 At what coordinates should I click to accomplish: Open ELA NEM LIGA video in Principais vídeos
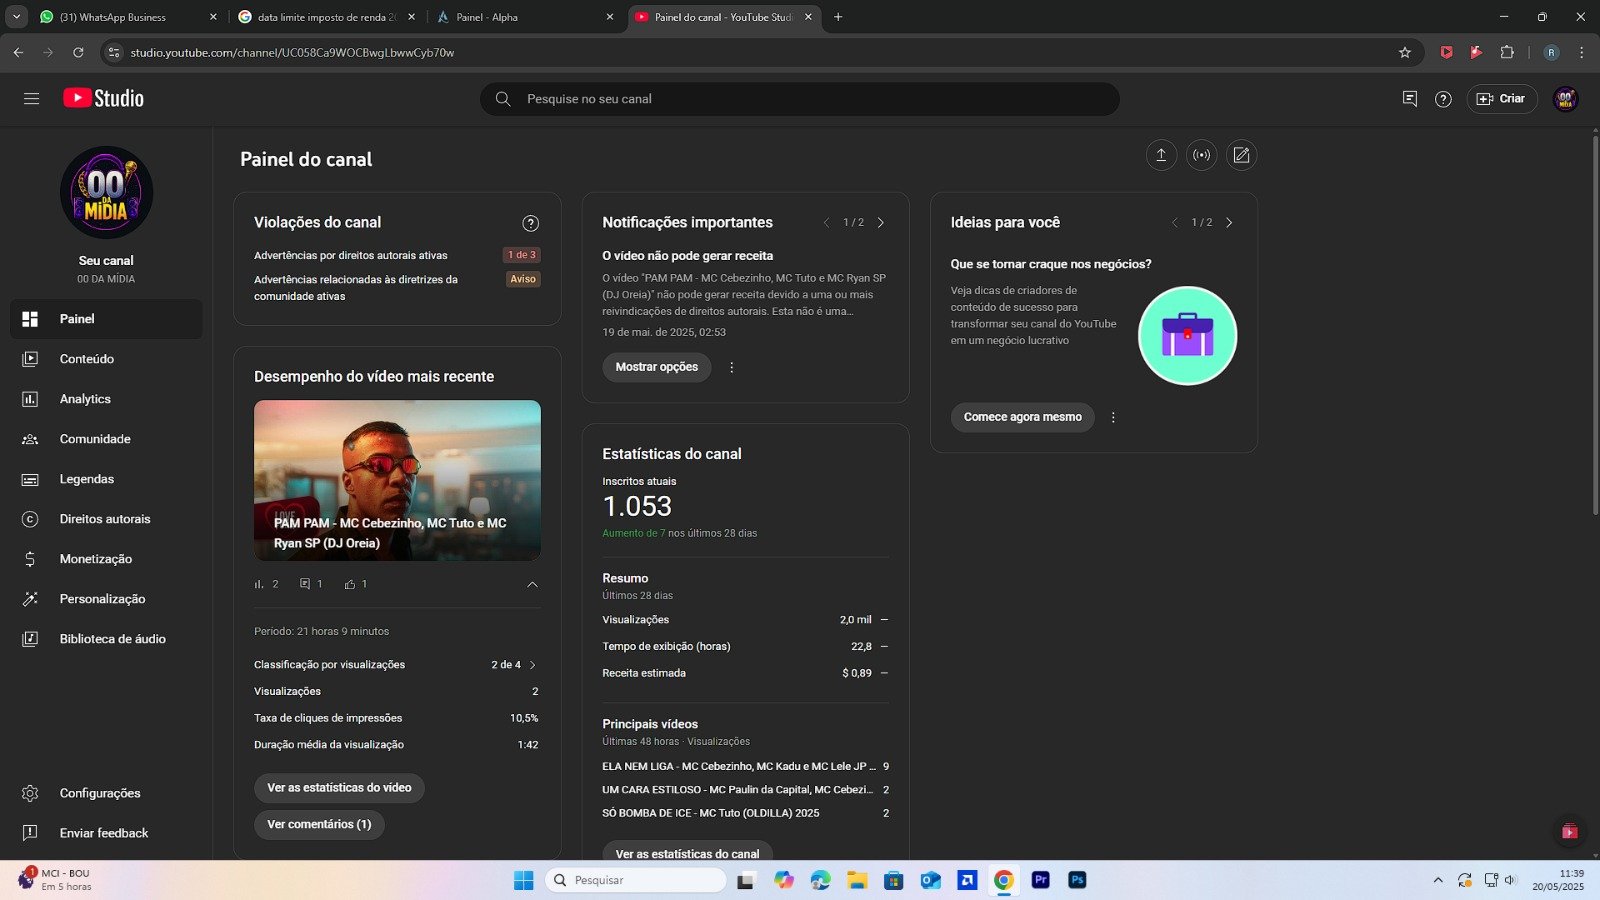tap(739, 766)
